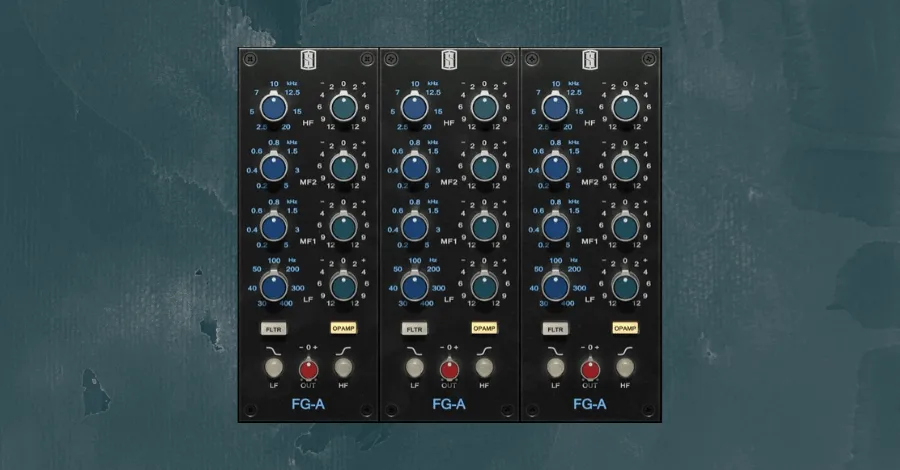Click the MF2 gain knob in right module

click(x=625, y=167)
